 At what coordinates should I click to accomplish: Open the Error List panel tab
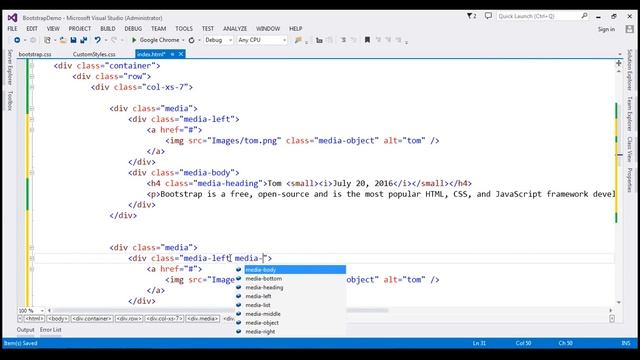coord(51,329)
